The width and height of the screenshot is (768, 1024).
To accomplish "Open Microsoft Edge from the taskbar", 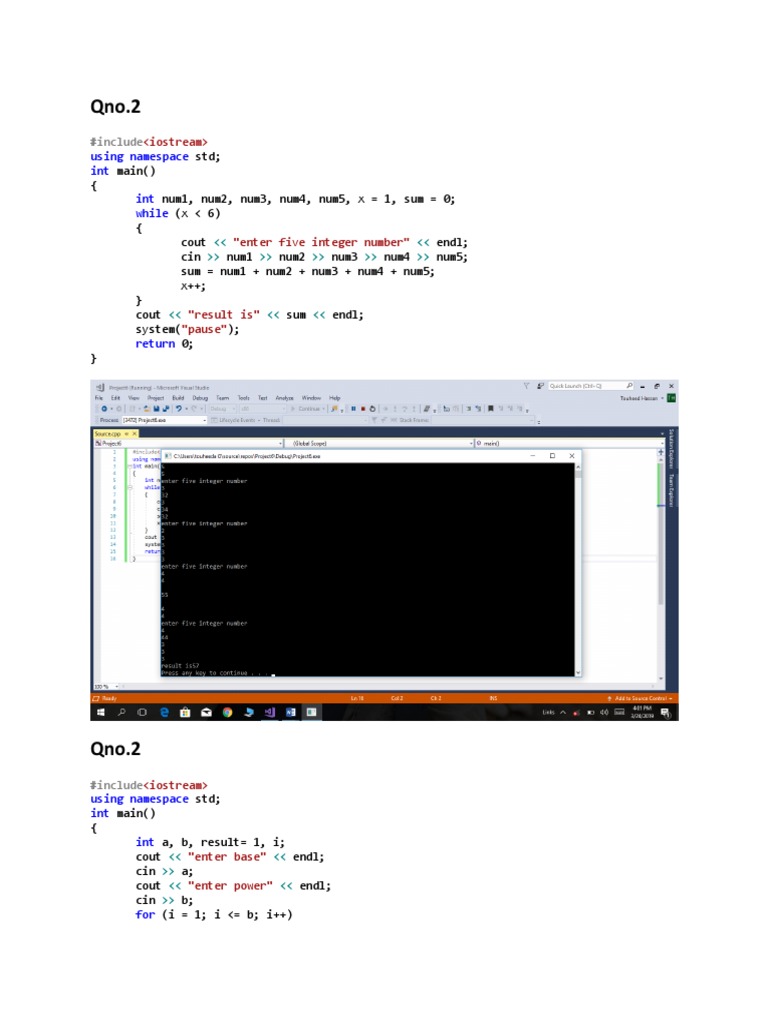I will 164,713.
